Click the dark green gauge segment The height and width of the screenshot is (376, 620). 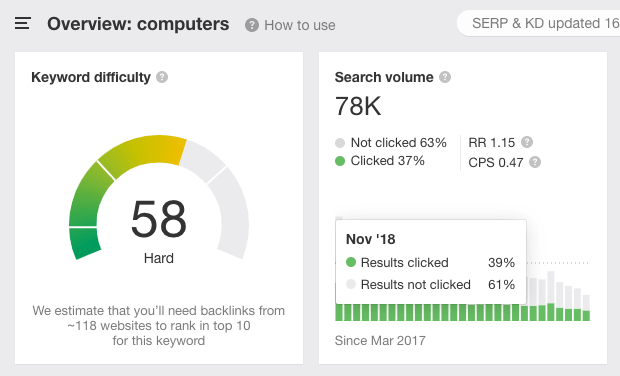[85, 243]
